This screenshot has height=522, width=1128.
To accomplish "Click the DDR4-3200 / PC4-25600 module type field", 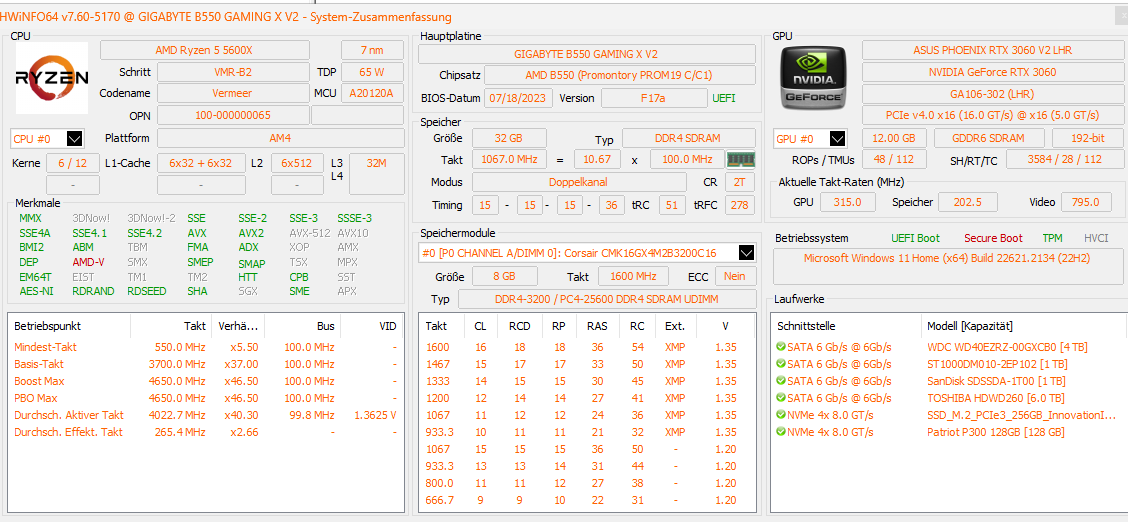I will (606, 299).
